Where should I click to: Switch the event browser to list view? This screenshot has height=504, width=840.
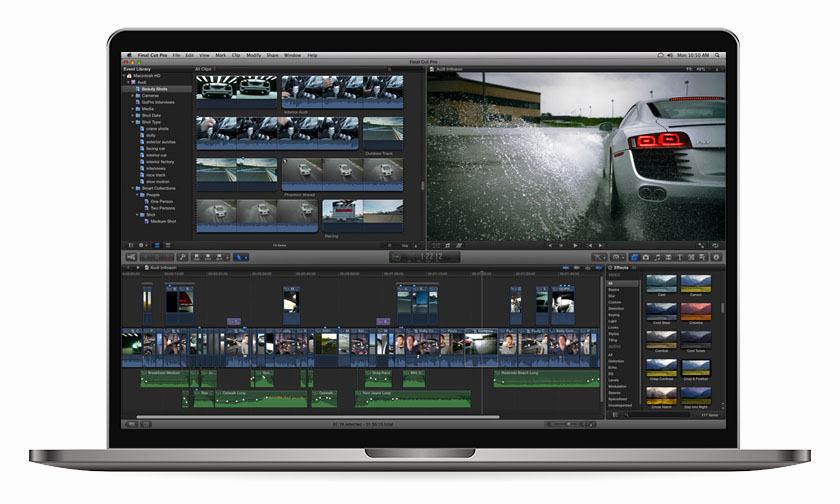pos(168,245)
